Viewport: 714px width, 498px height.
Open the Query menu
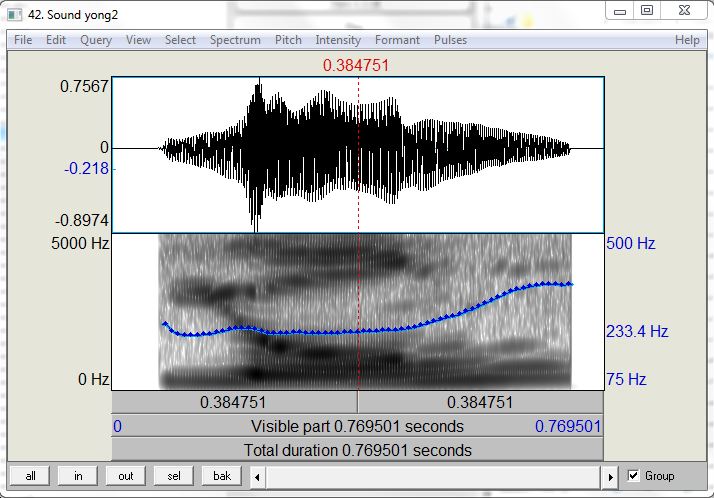click(96, 40)
